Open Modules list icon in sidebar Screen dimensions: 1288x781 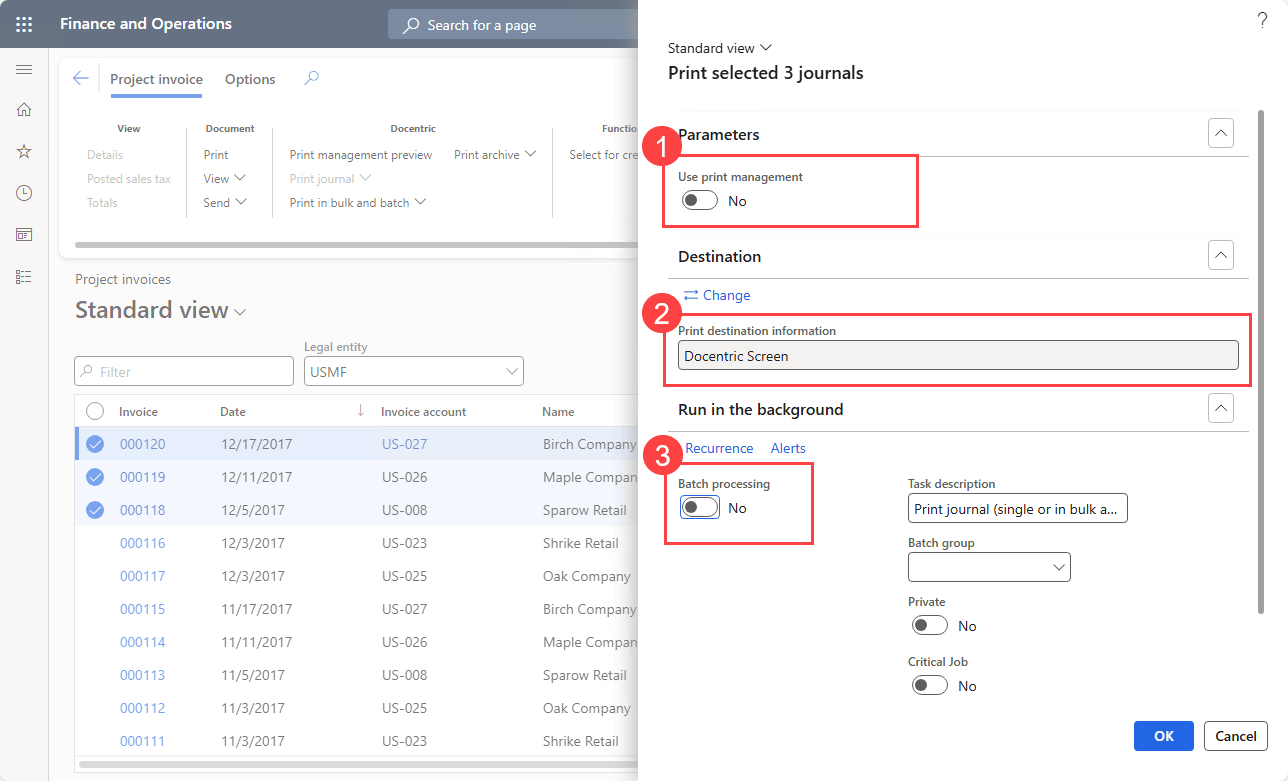[x=24, y=277]
